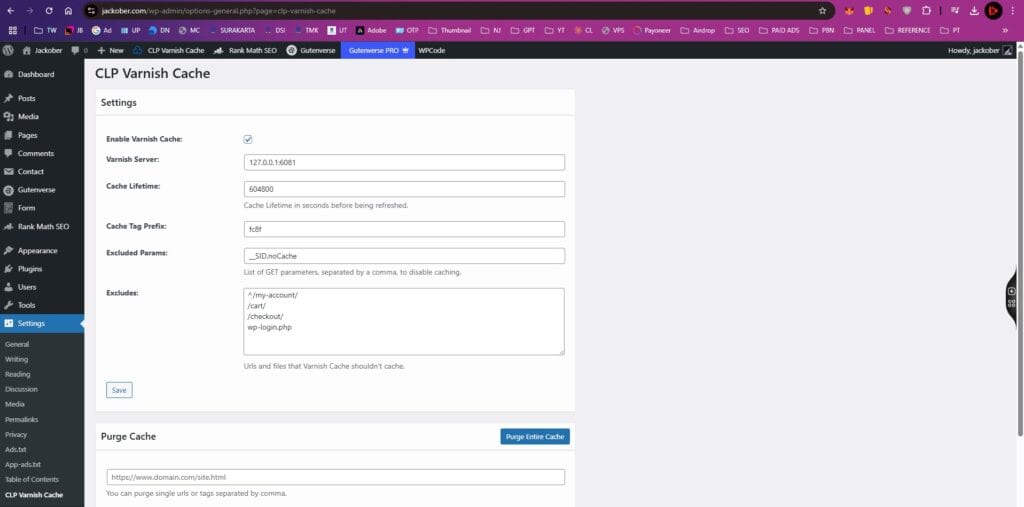Open browser downloads icon

click(x=974, y=11)
